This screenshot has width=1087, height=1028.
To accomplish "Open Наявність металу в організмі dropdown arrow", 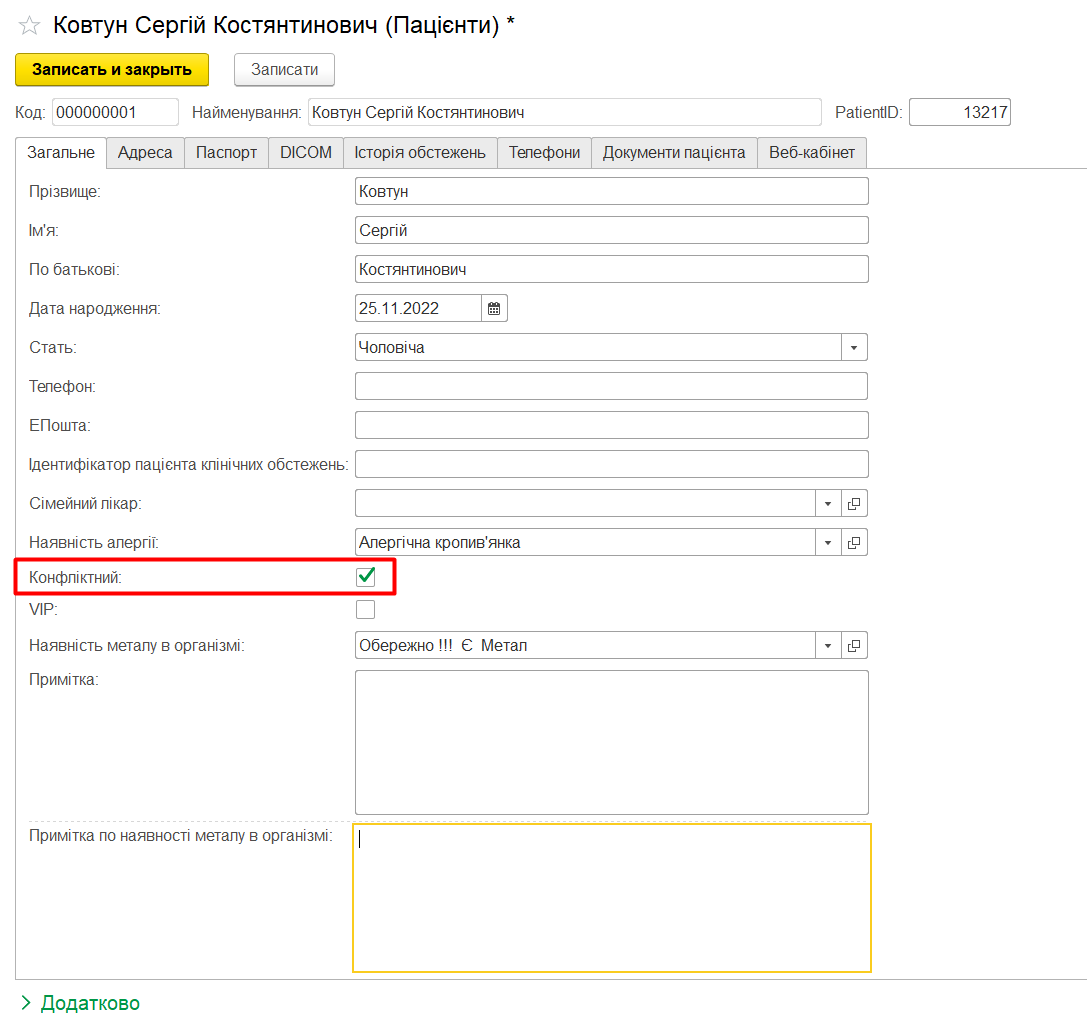I will [828, 646].
